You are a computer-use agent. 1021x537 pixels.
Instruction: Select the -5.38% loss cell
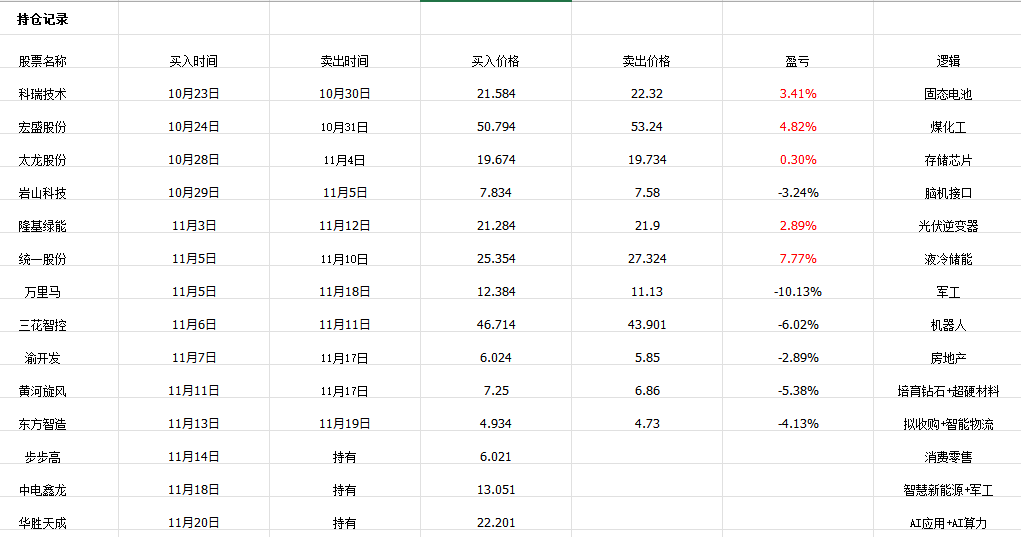pyautogui.click(x=798, y=391)
